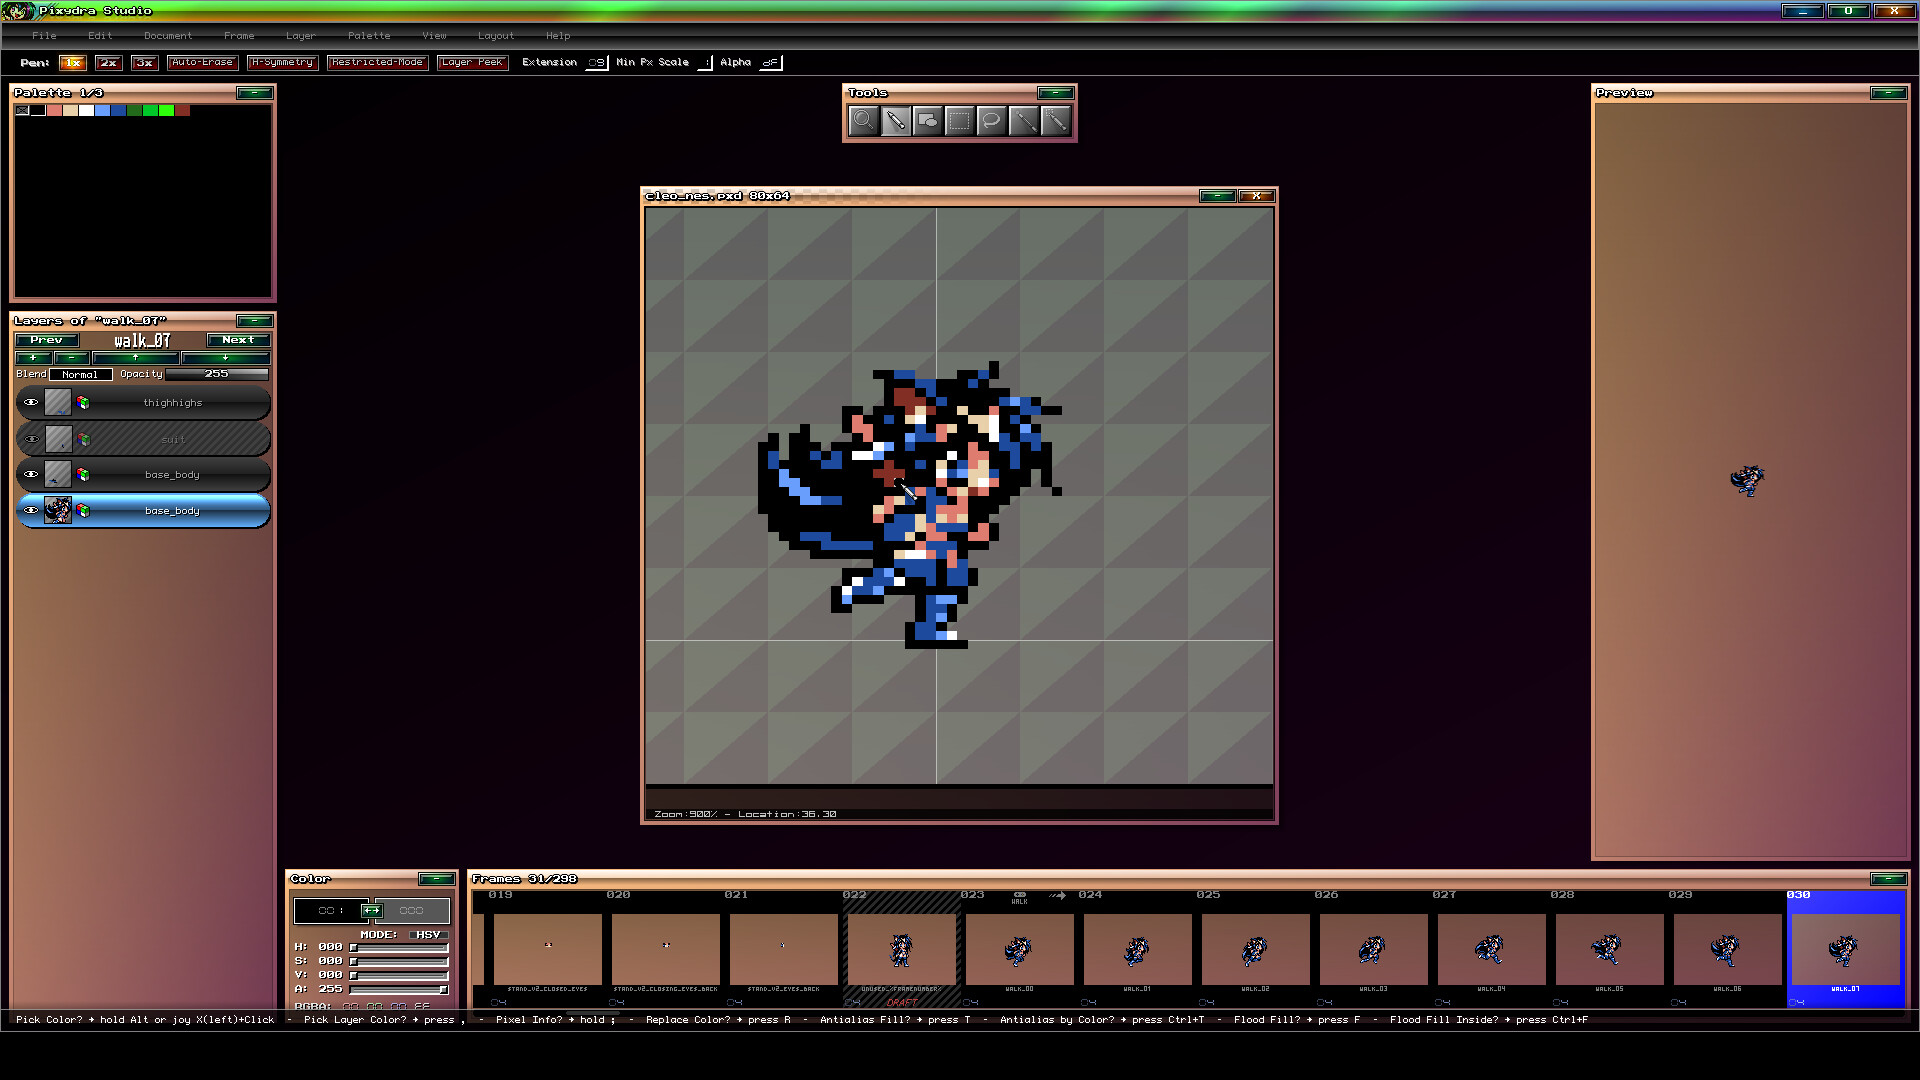This screenshot has width=1920, height=1080.
Task: Enable Auto-Erase pen option
Action: point(202,62)
